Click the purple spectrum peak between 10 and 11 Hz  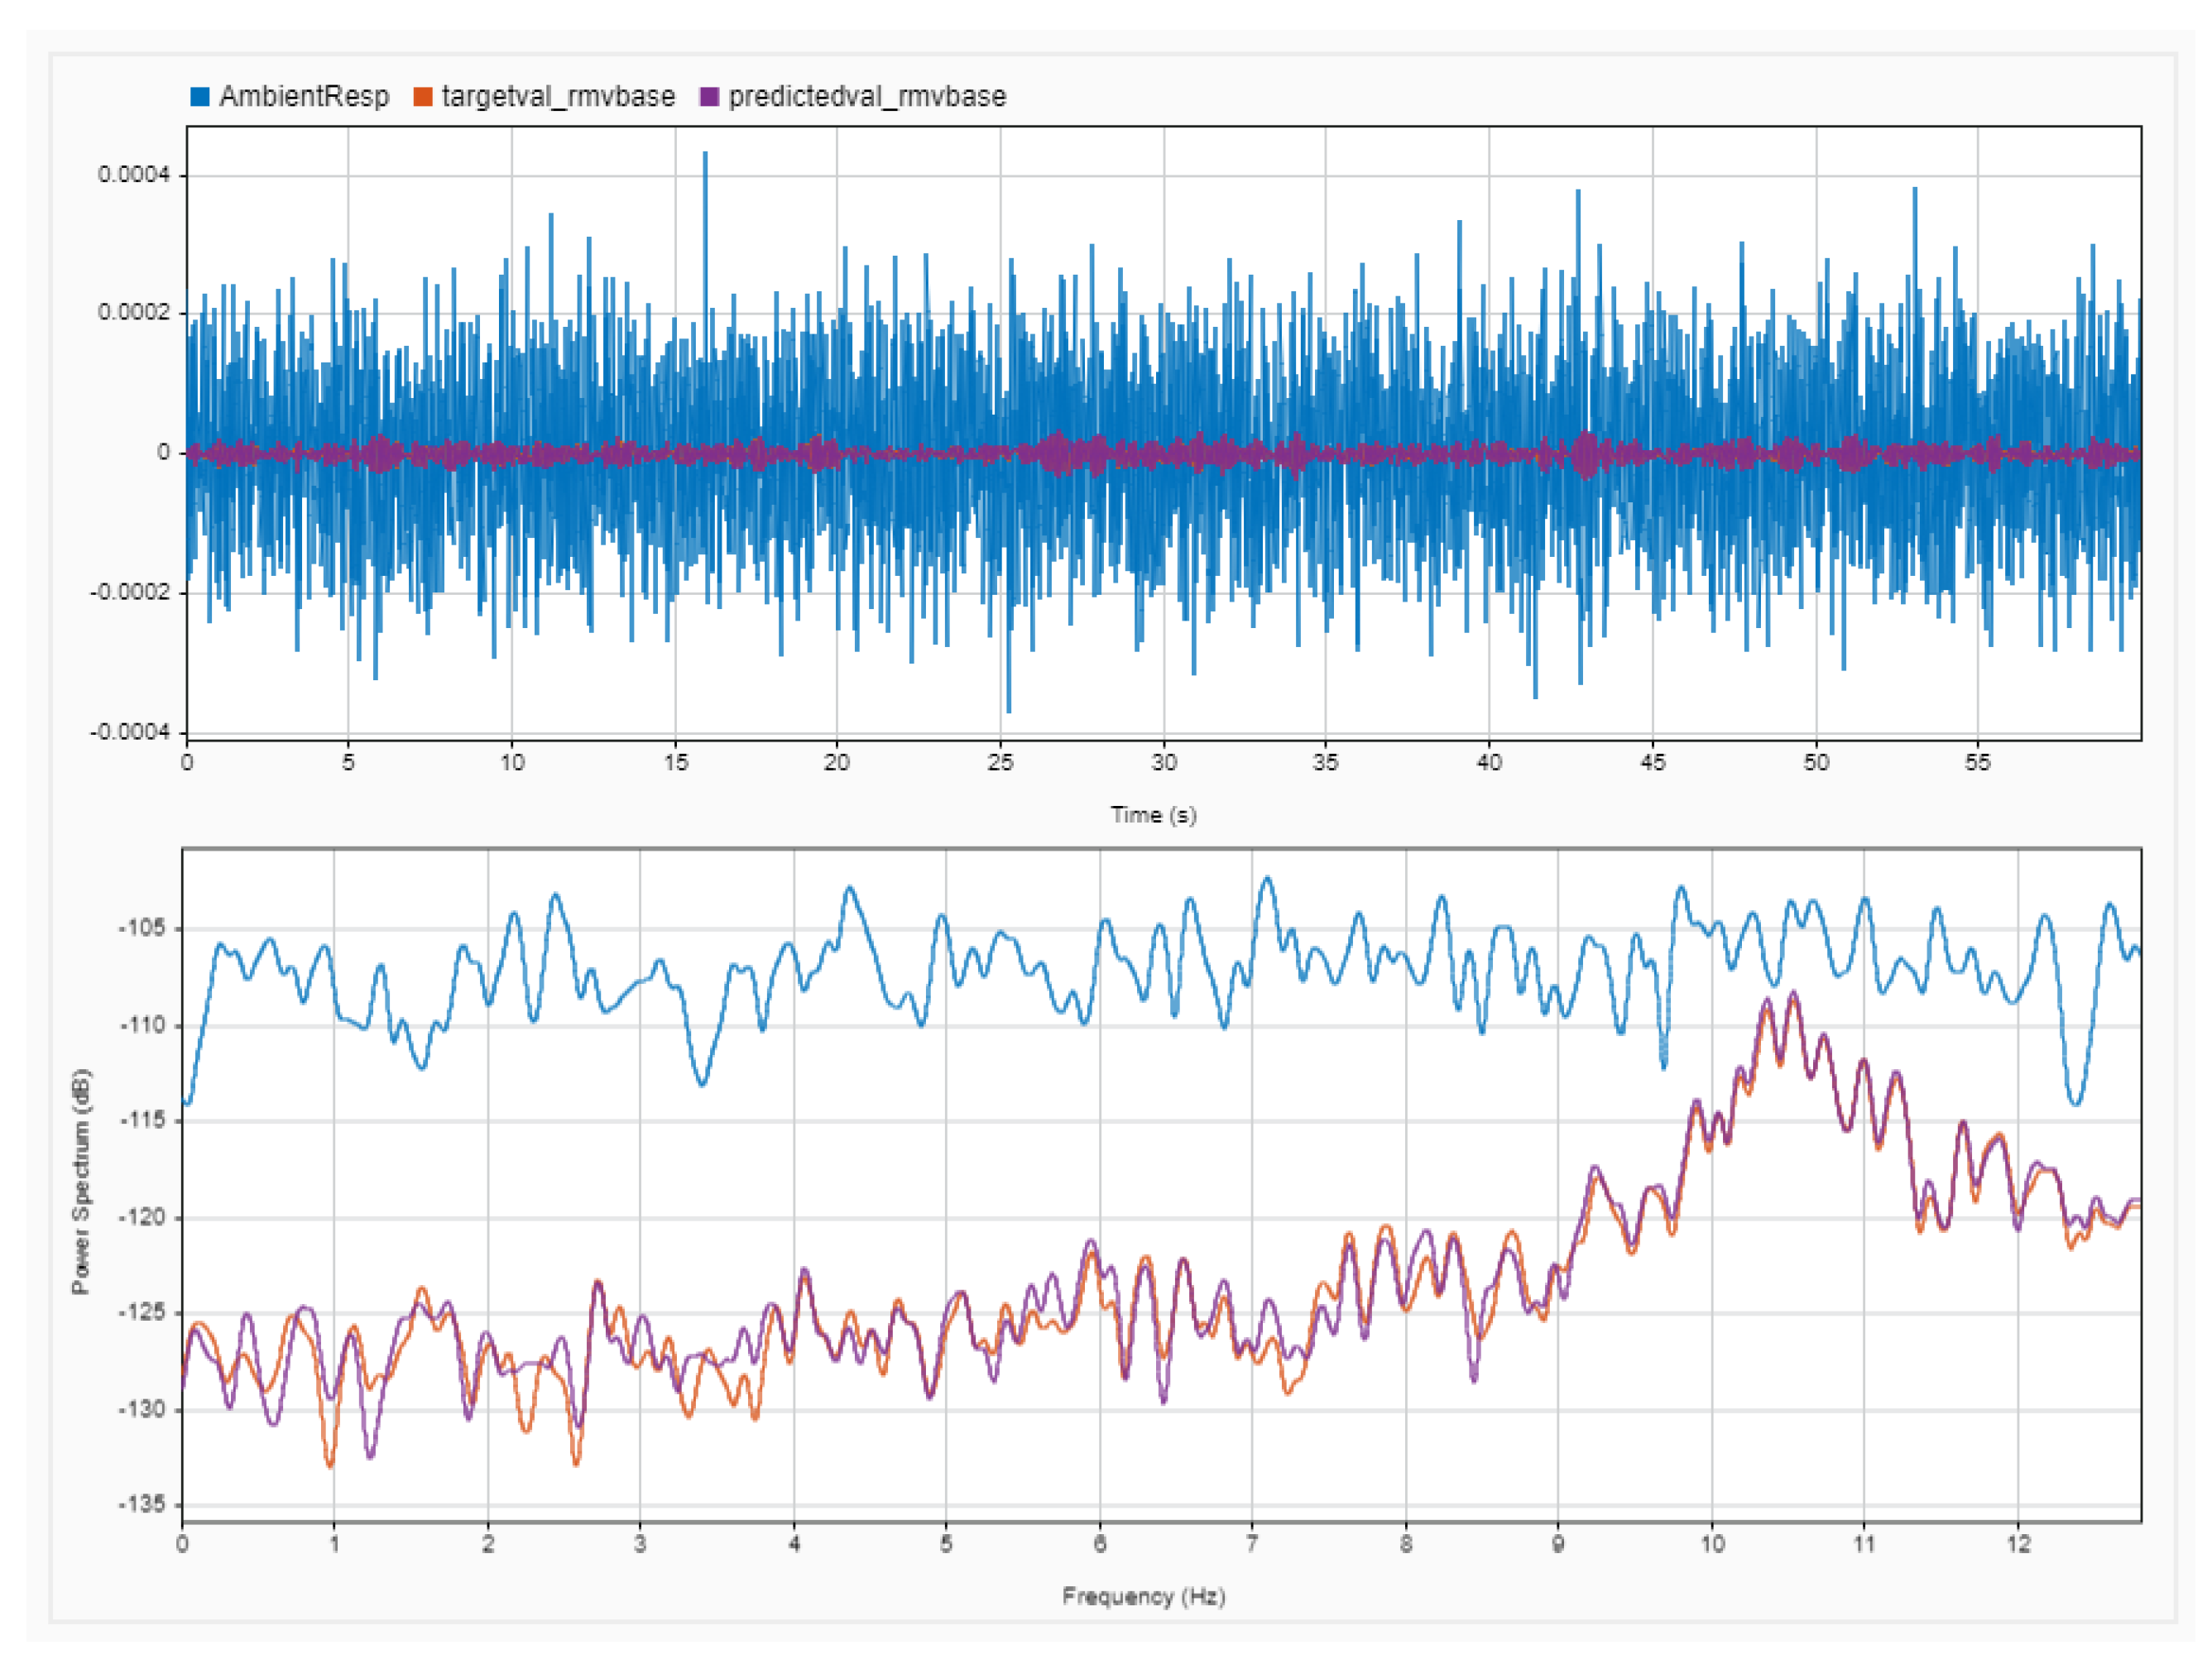(x=1794, y=994)
